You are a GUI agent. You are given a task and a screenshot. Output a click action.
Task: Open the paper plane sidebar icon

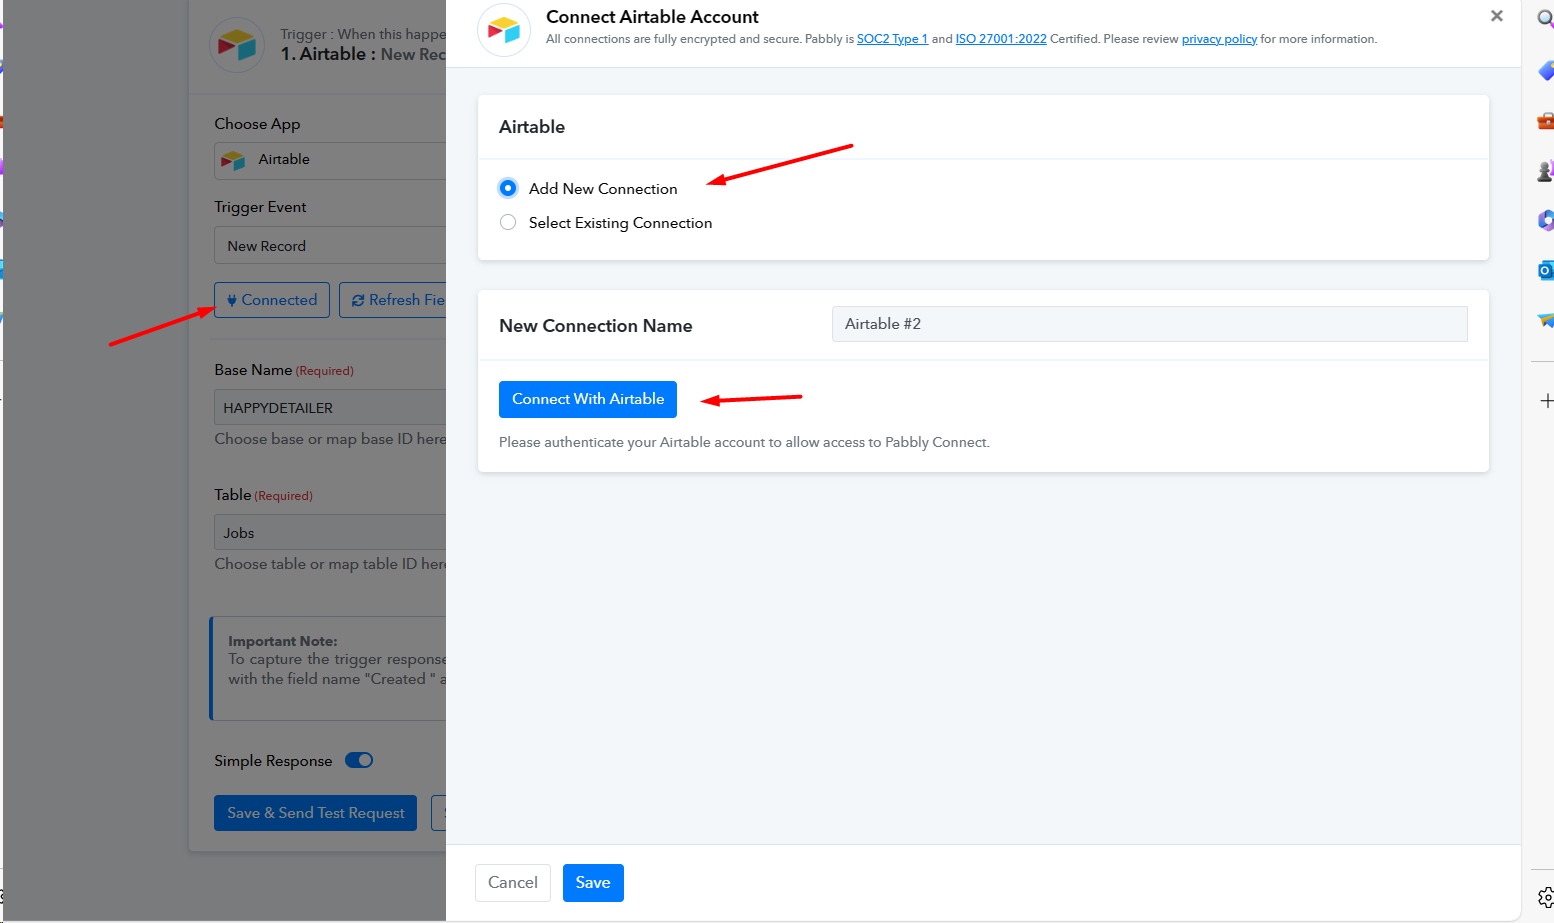pos(1545,320)
